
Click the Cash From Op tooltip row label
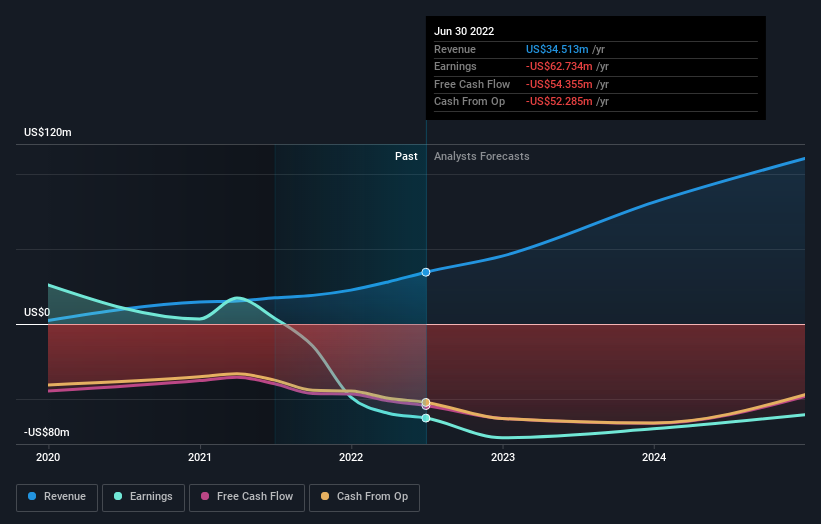pyautogui.click(x=470, y=102)
